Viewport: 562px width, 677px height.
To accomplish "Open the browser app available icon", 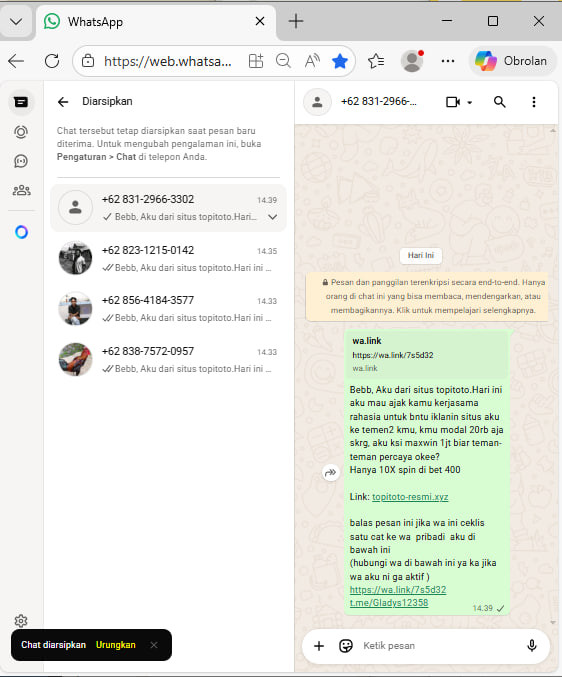I will click(x=256, y=61).
